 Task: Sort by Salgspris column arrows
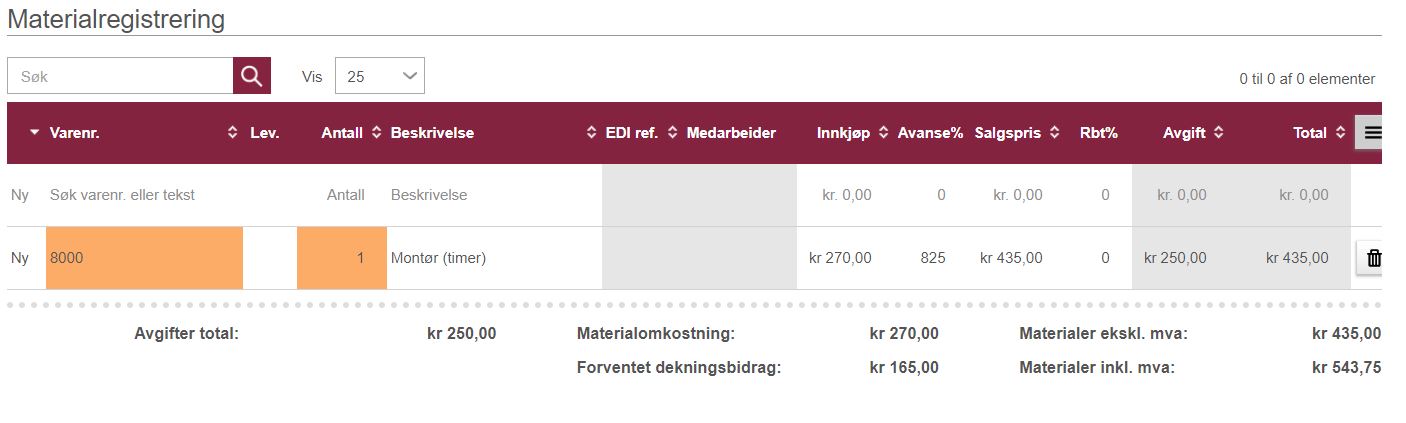coord(1055,133)
